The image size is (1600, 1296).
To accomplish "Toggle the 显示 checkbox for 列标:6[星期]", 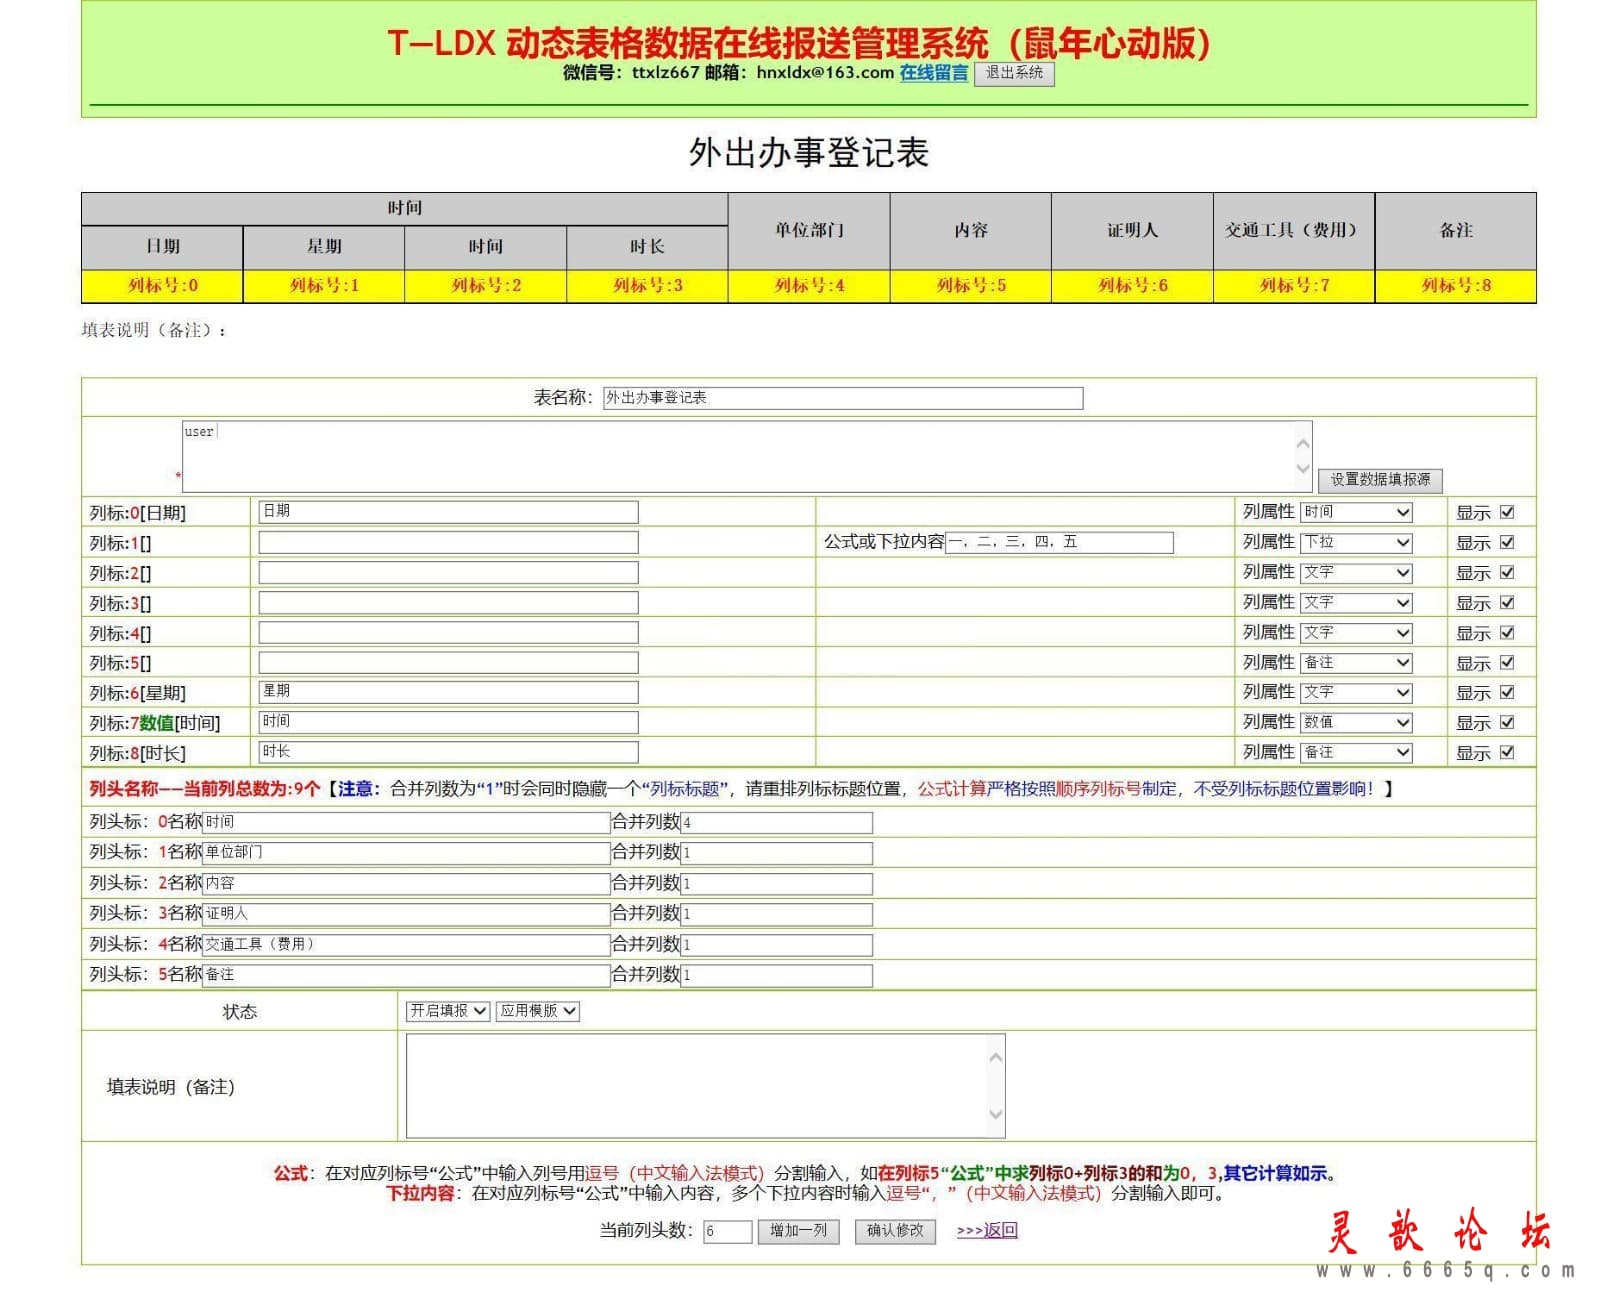I will coord(1507,692).
